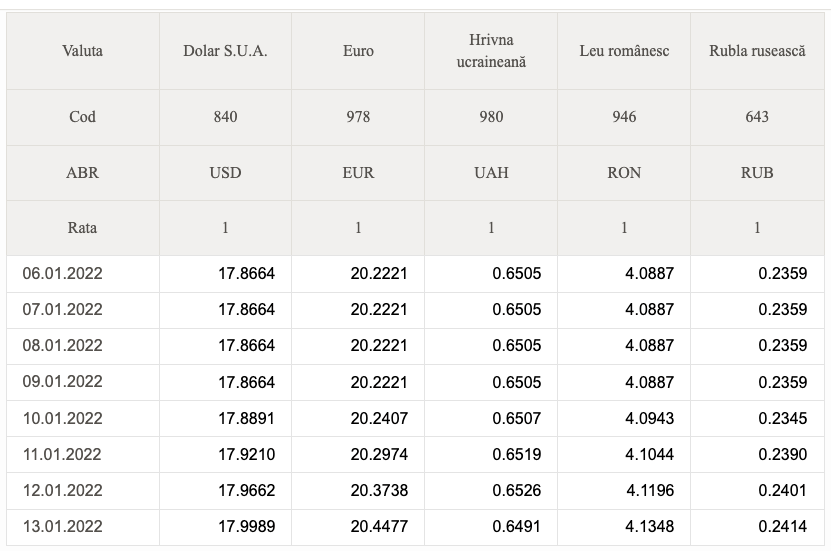Select the Valuta header cell

83,51
